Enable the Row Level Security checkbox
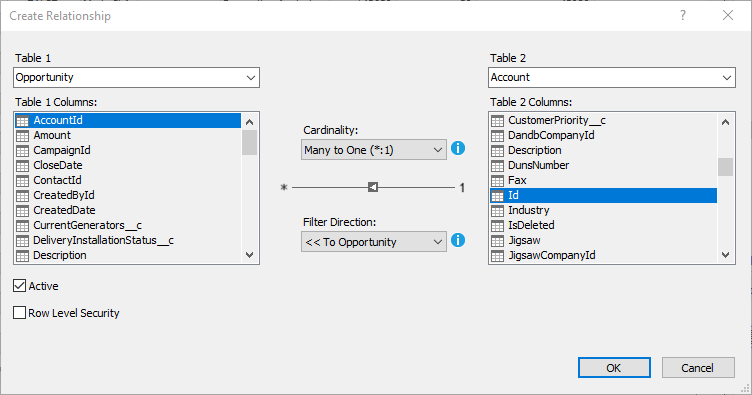Viewport: 752px width, 395px height. [19, 313]
